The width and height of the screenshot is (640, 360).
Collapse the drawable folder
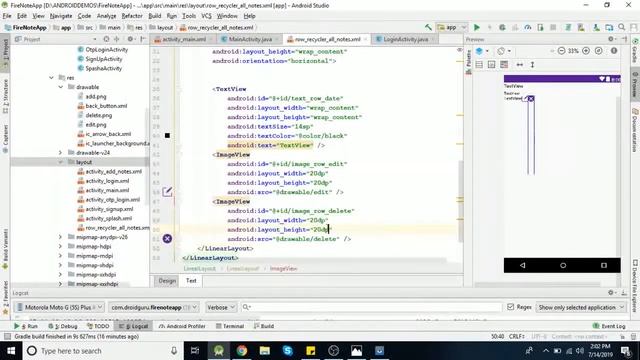[x=60, y=87]
